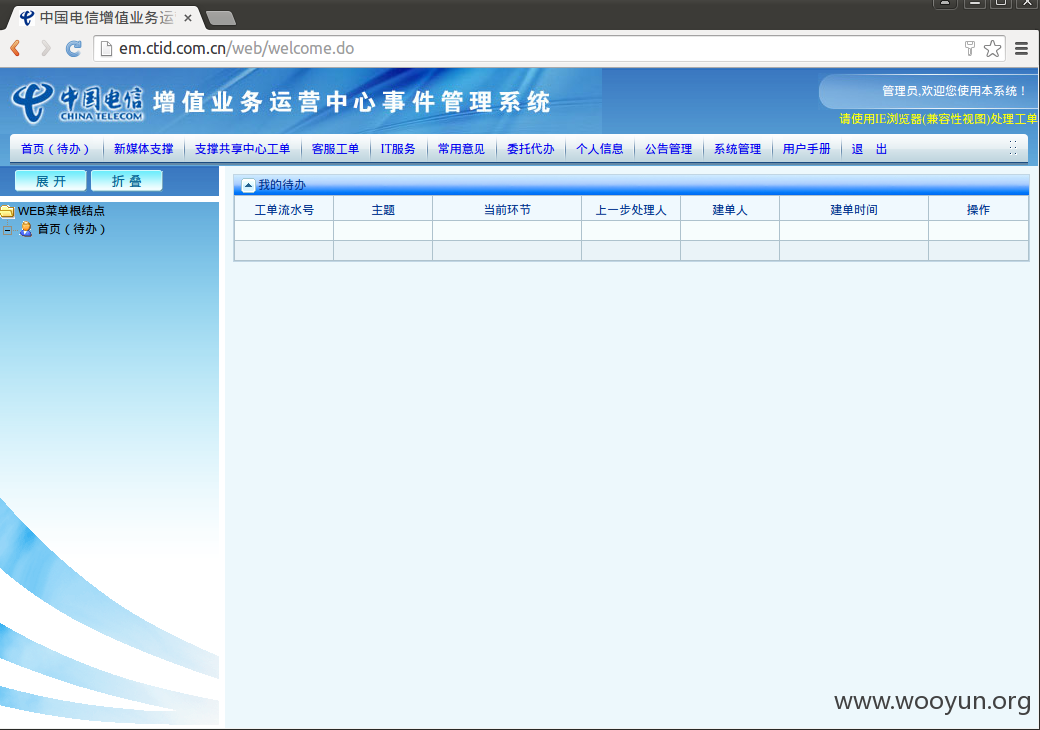Open the 系统管理 menu
The width and height of the screenshot is (1040, 730).
738,149
